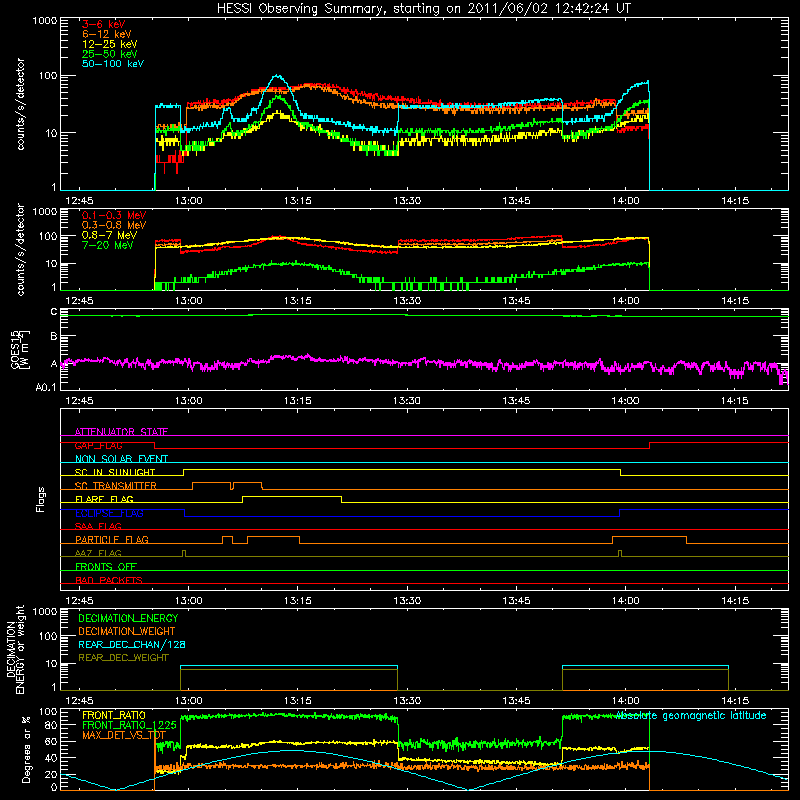Click the A0.1 level label on GOES axis
800x800 pixels.
46,387
